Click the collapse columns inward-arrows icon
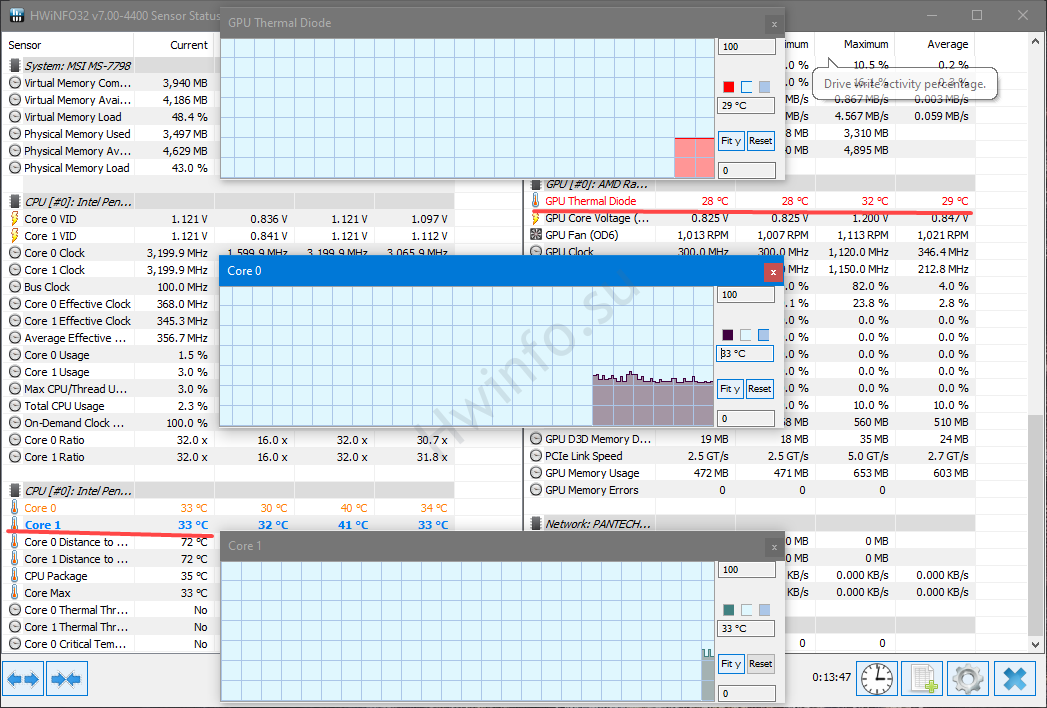Viewport: 1047px width, 708px height. (x=67, y=680)
